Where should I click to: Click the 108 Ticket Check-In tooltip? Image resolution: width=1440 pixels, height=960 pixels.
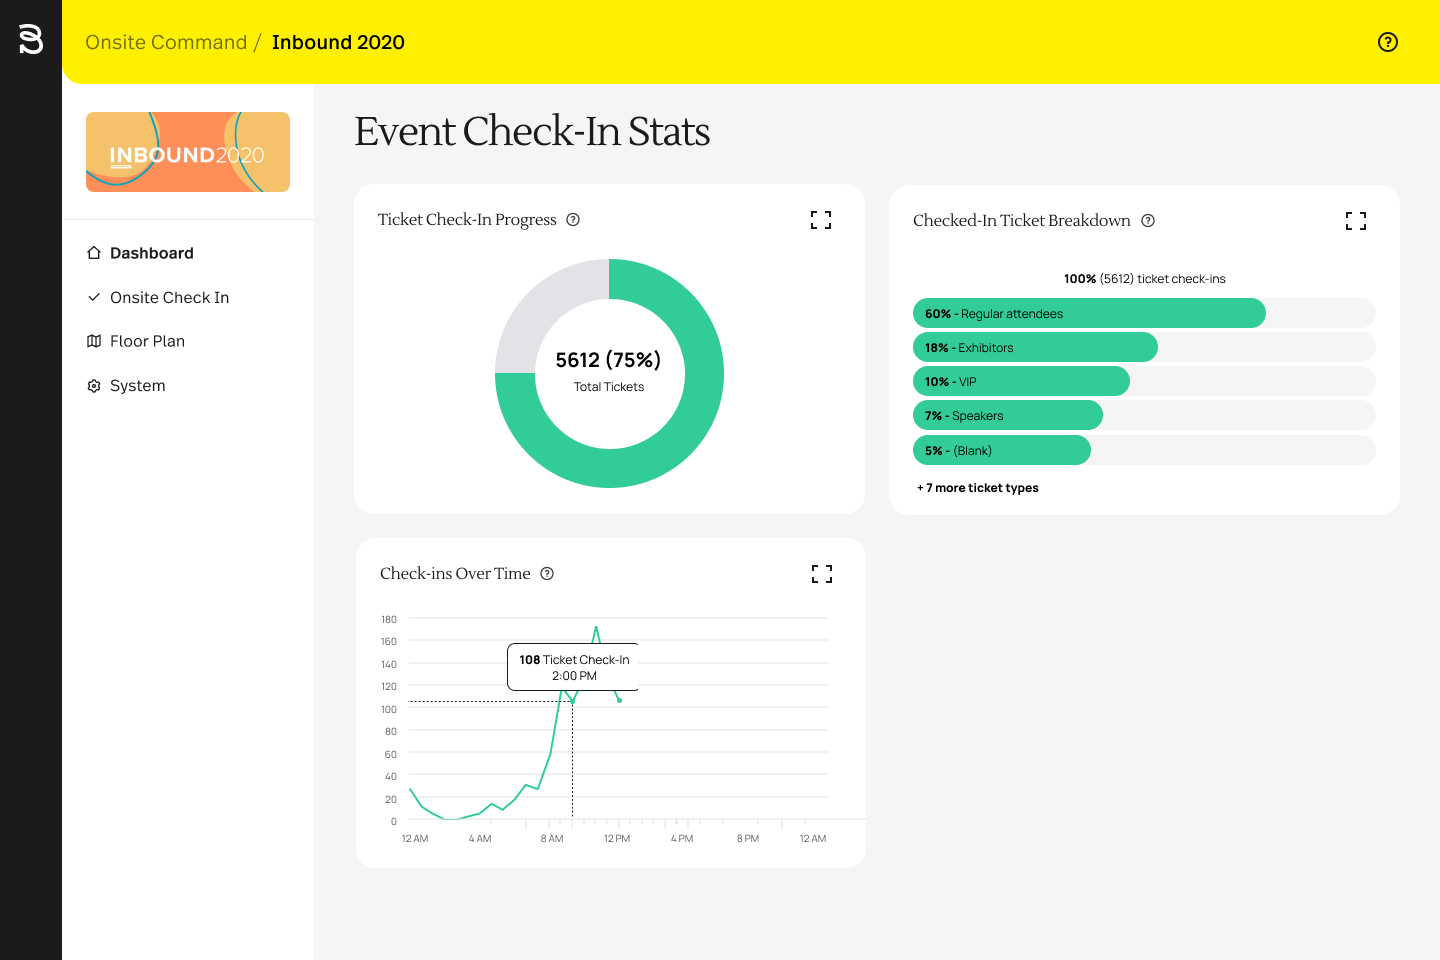click(573, 667)
